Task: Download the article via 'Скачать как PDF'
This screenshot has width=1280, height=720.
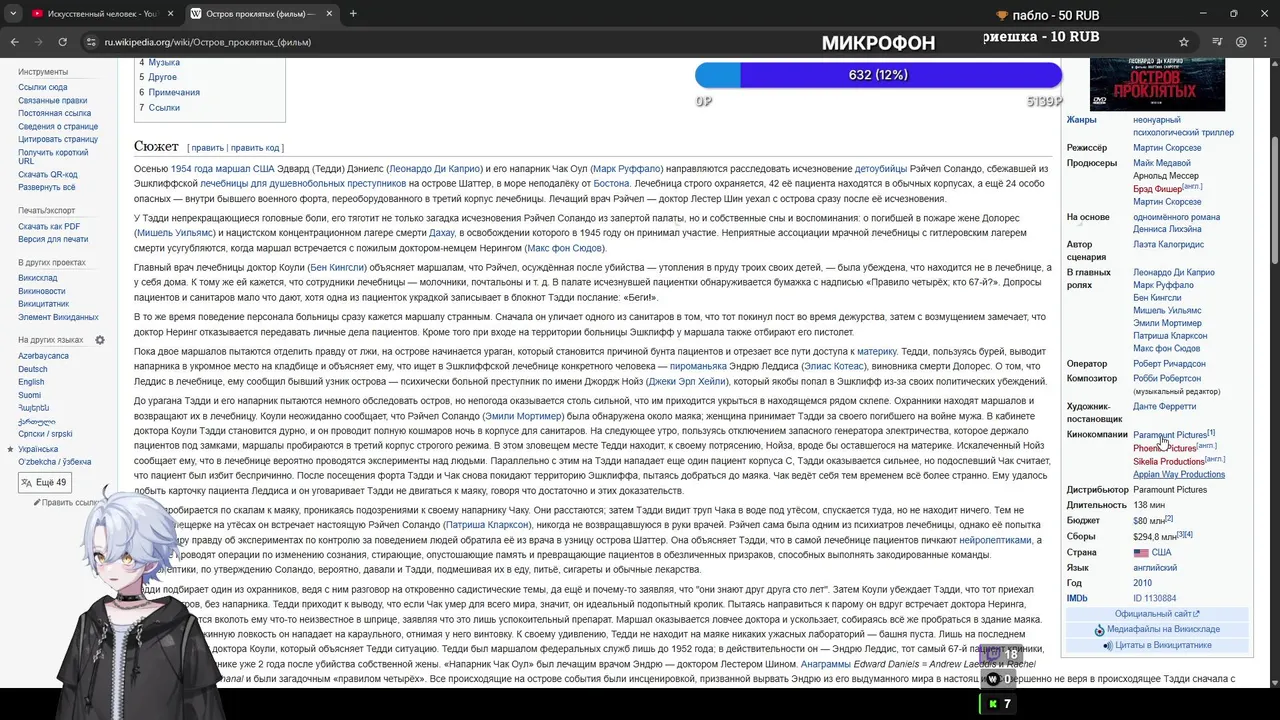Action: (x=49, y=226)
